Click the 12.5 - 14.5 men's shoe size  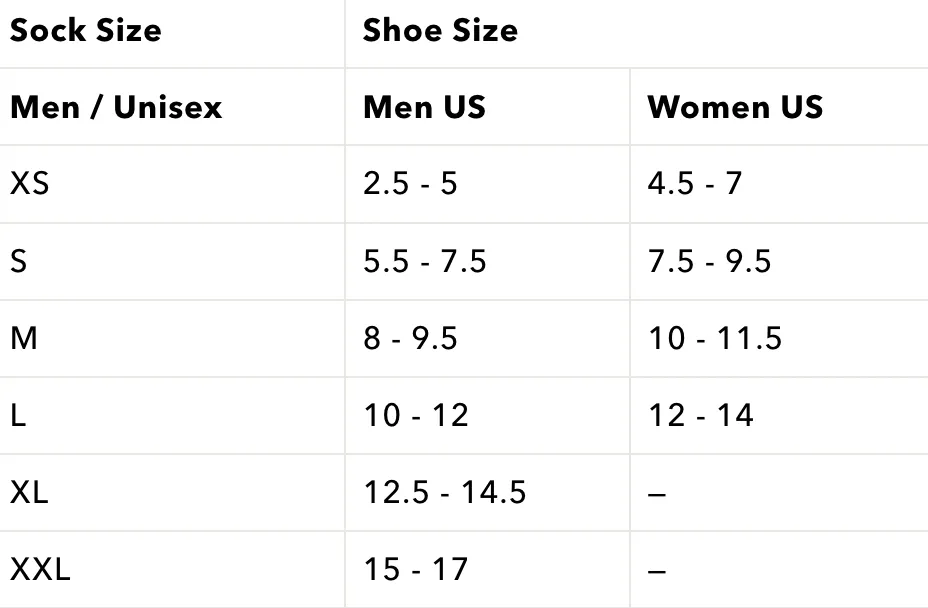pyautogui.click(x=444, y=492)
